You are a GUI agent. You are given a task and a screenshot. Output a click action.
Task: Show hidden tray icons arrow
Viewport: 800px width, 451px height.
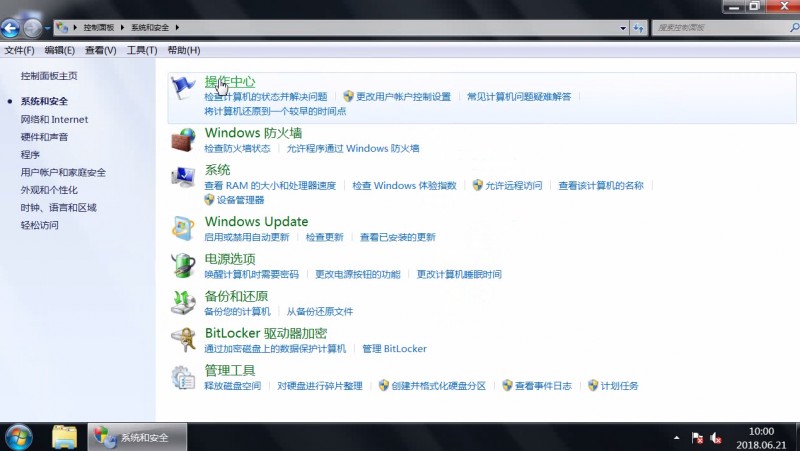(677, 438)
